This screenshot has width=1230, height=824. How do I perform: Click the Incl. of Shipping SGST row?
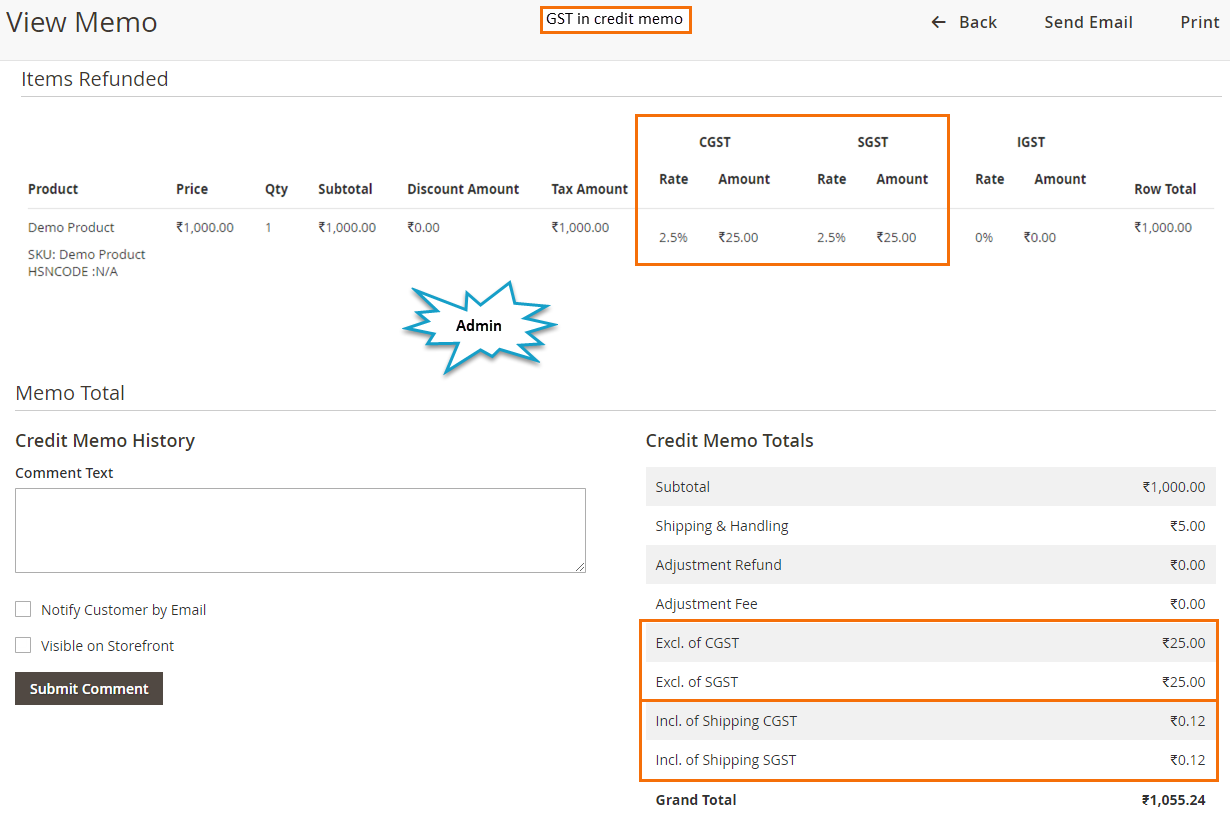click(930, 760)
